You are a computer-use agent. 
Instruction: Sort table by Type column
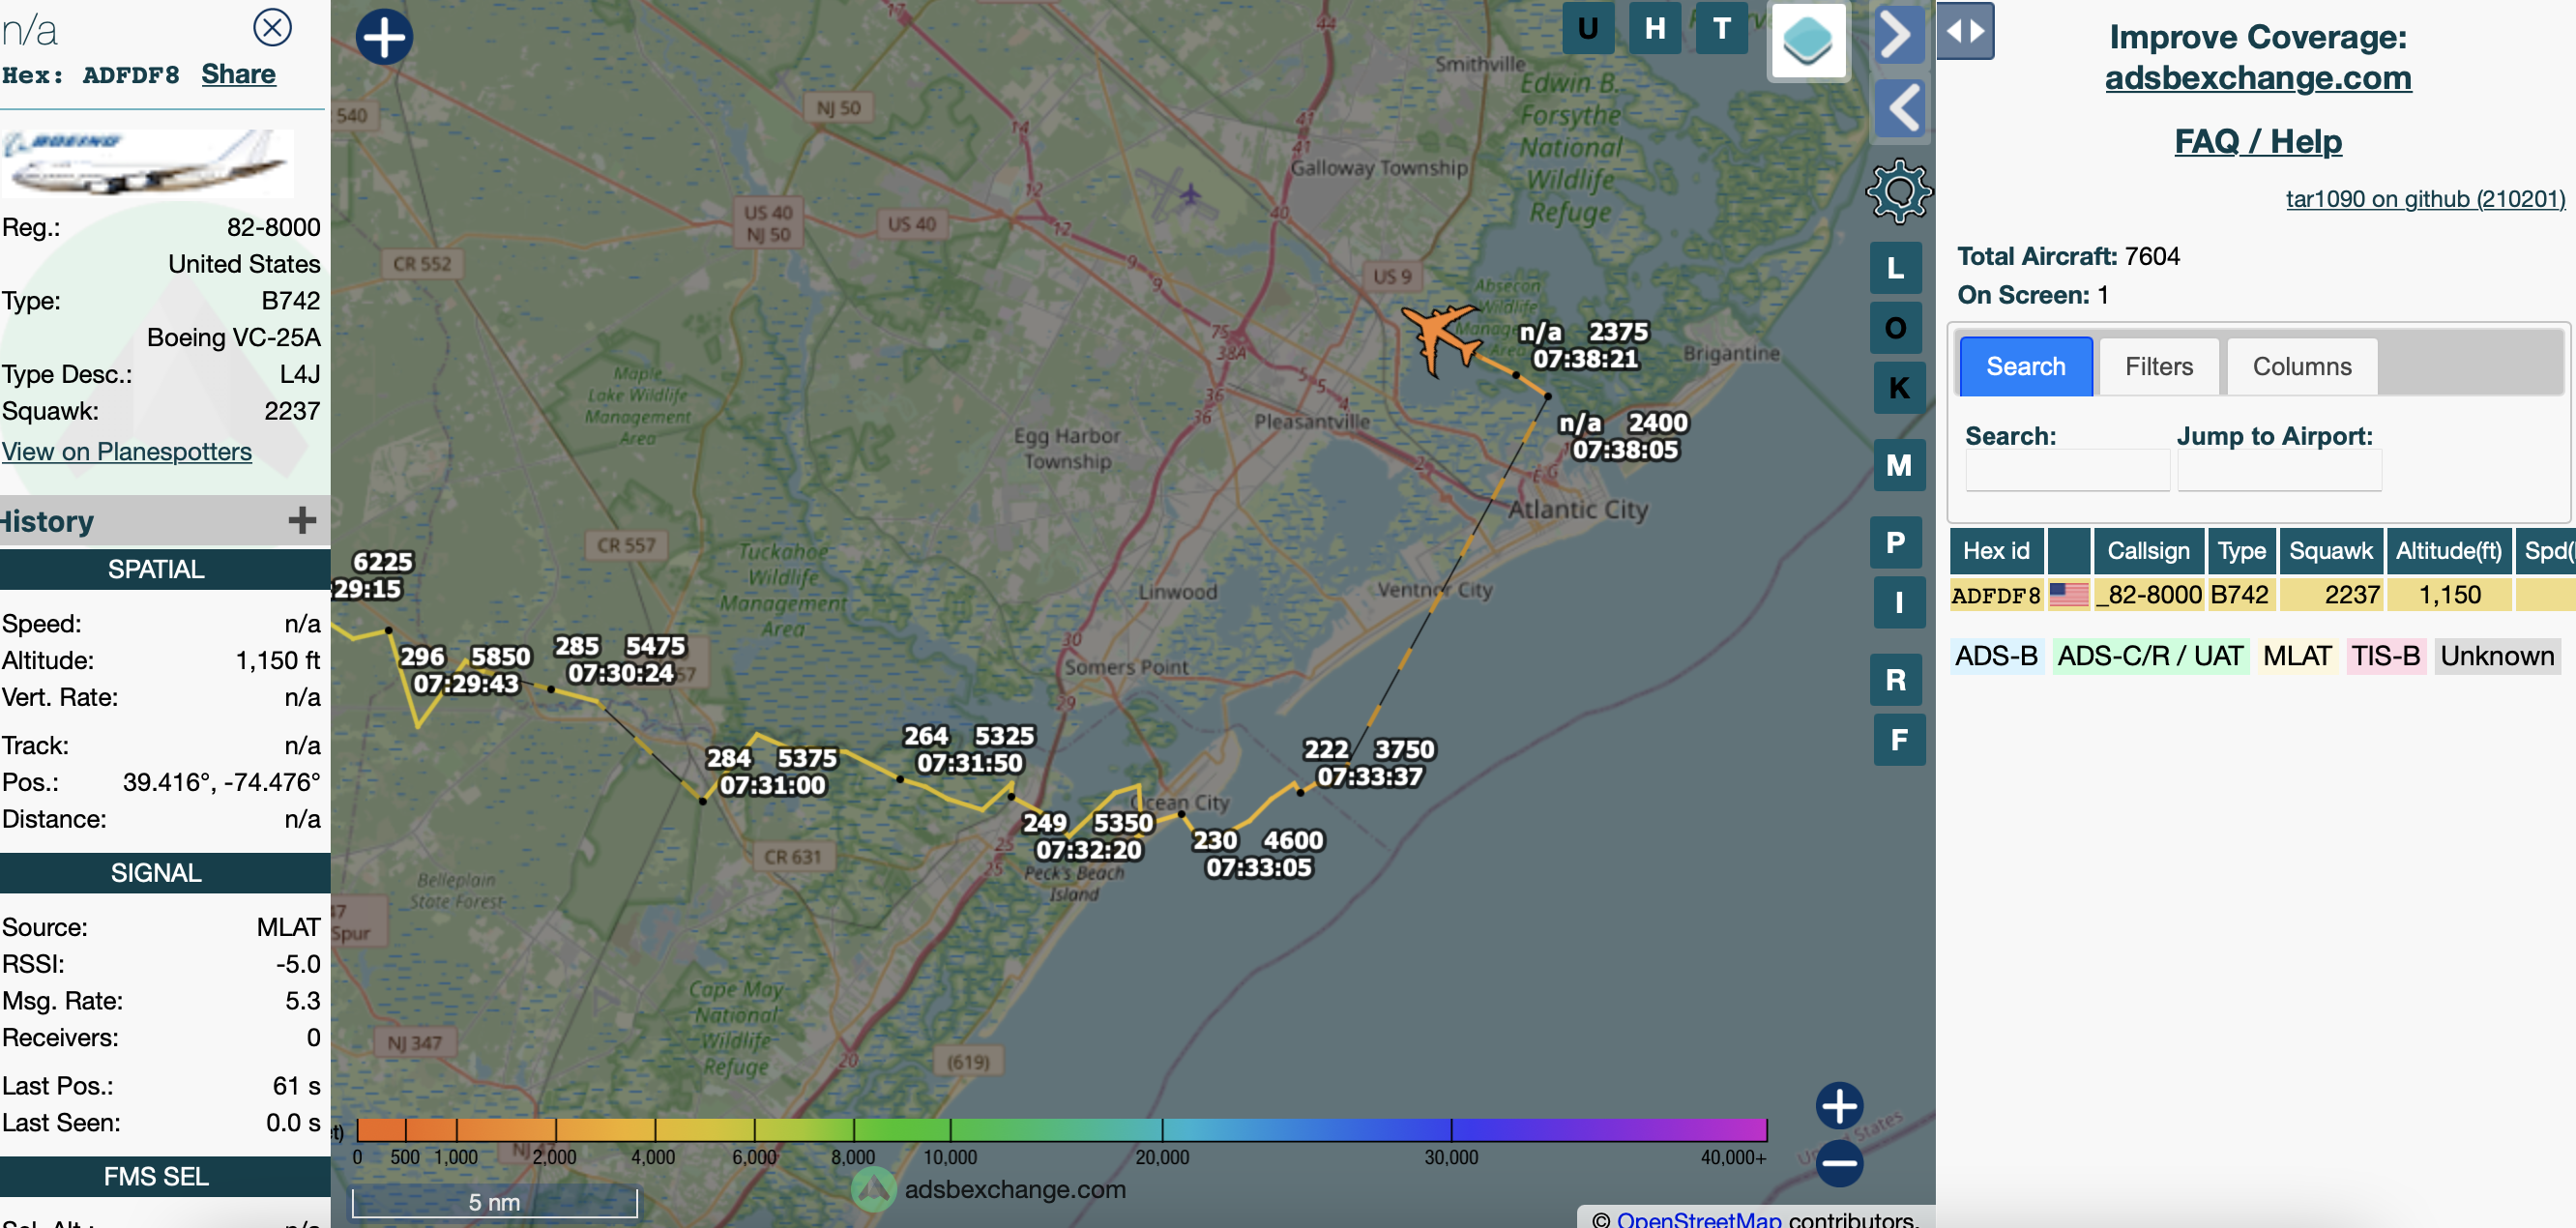point(2241,551)
